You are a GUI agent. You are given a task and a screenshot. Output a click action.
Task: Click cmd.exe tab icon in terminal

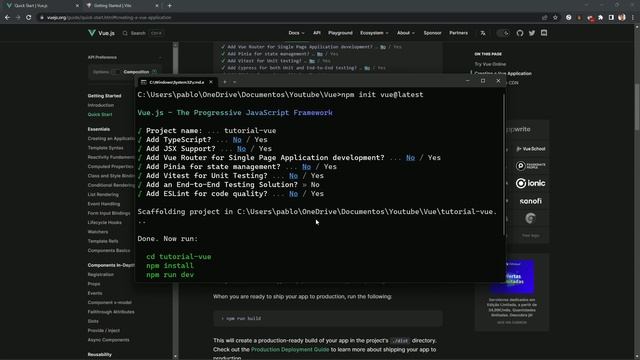[144, 82]
